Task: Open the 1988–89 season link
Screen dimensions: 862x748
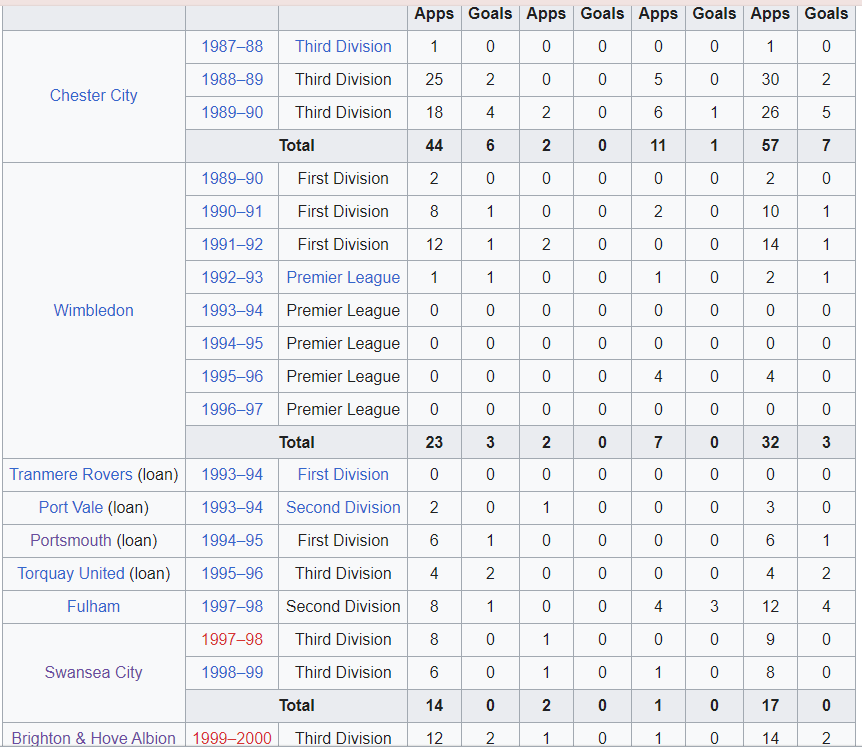Action: click(232, 79)
